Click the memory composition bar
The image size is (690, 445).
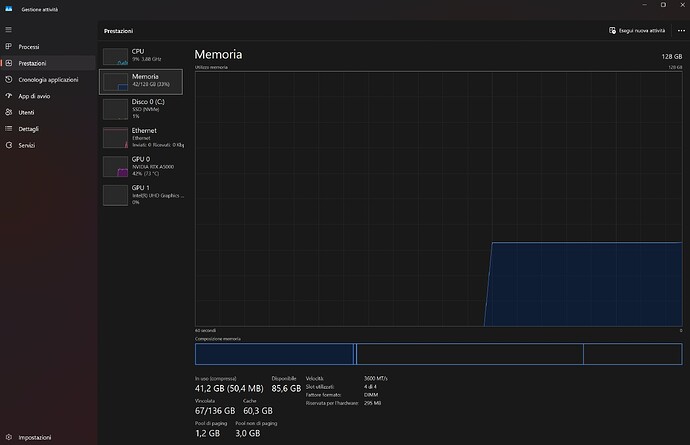pos(438,354)
